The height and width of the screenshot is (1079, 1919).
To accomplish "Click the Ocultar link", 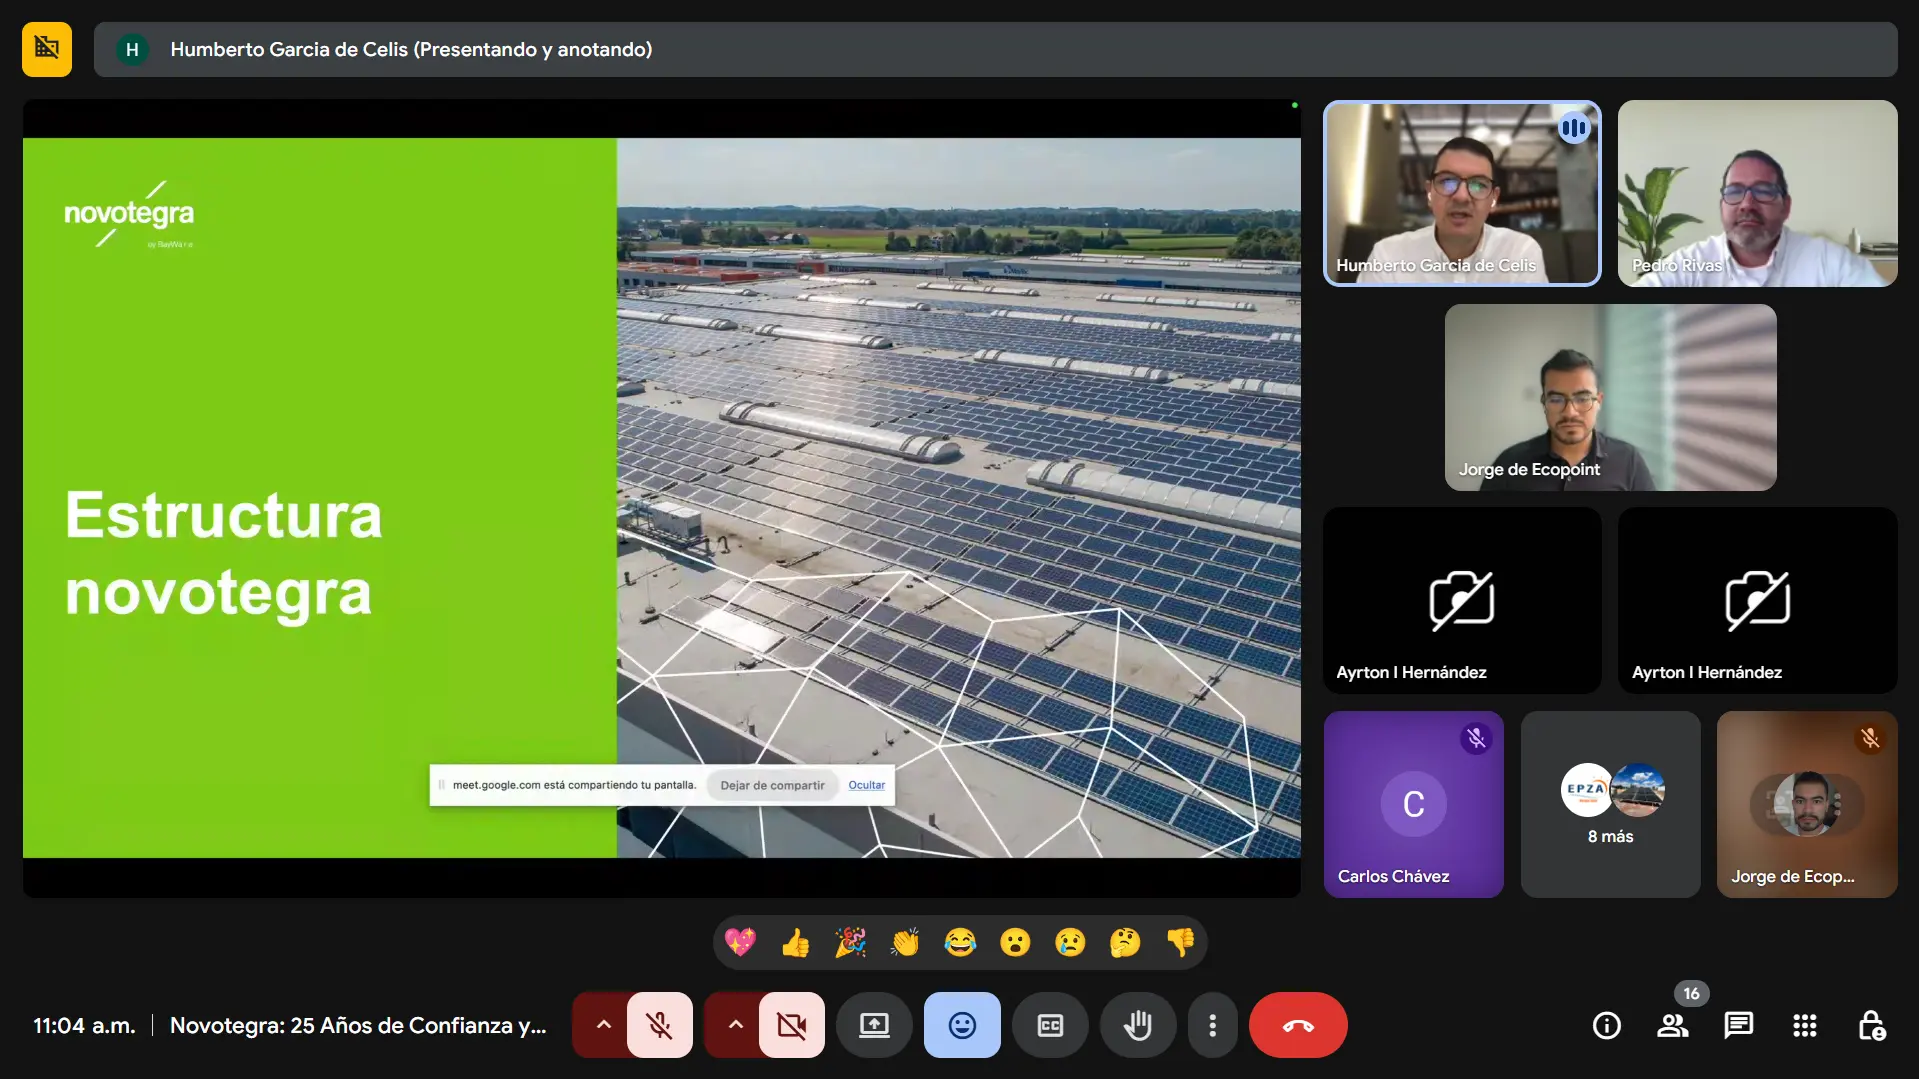I will 866,785.
